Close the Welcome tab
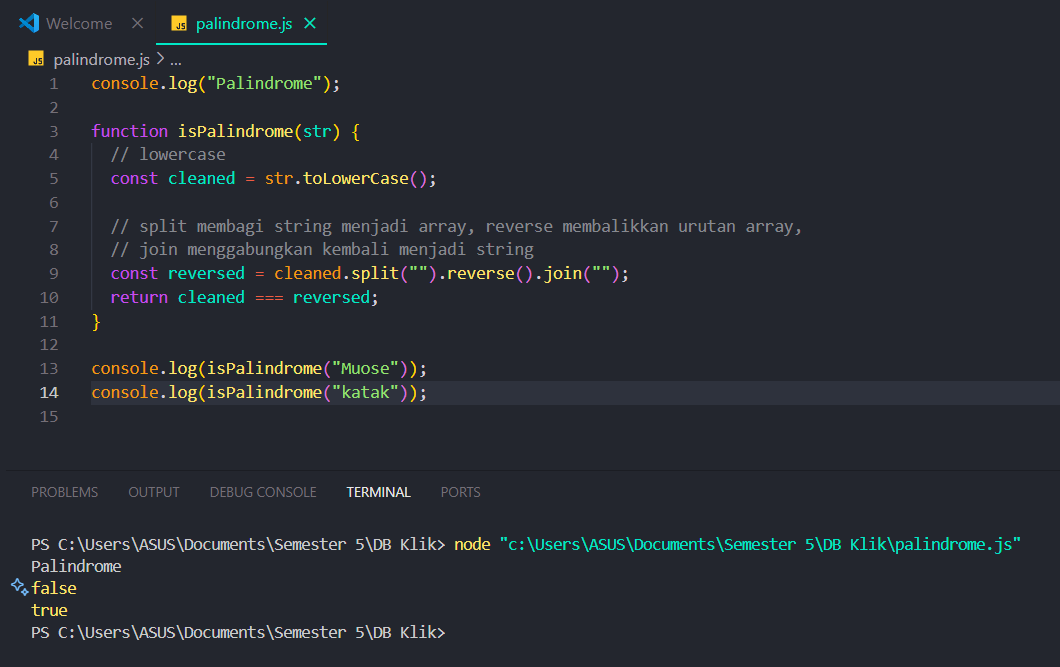This screenshot has height=667, width=1060. 138,23
